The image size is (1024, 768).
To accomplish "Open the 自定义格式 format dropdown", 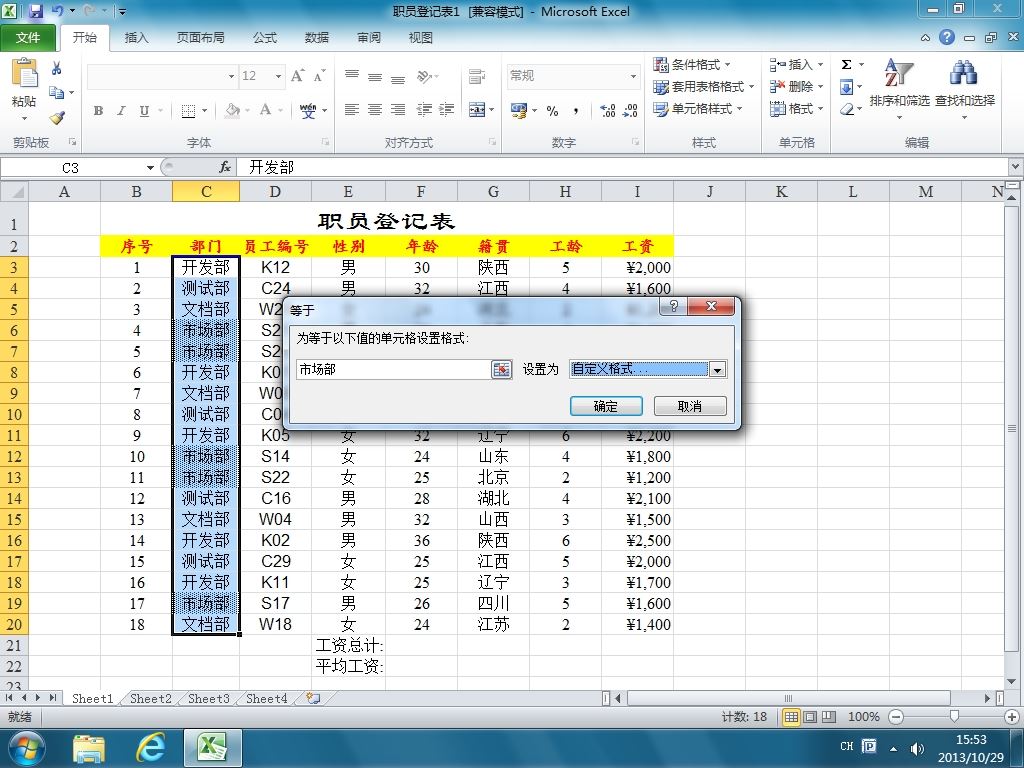I will [x=717, y=370].
